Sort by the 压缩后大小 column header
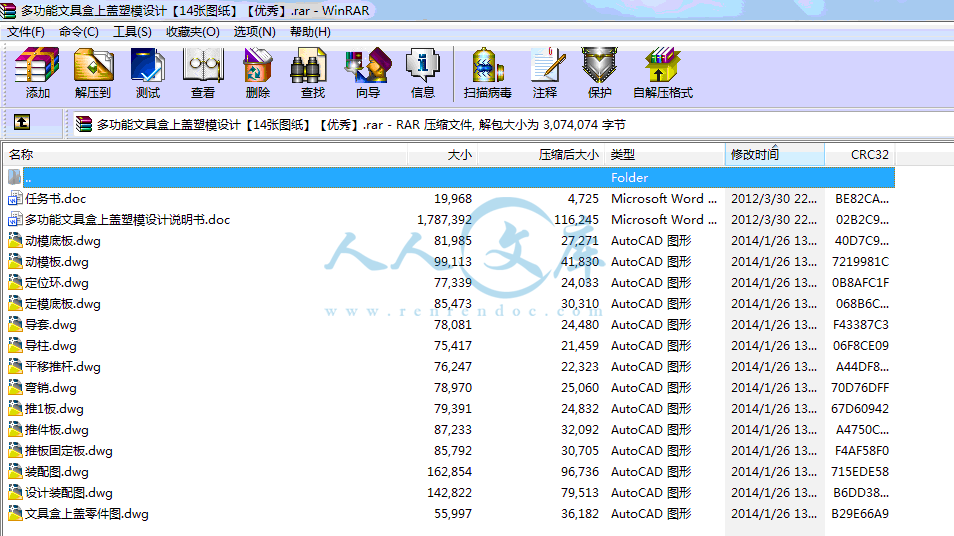Screen dimensions: 954x536 tap(541, 155)
